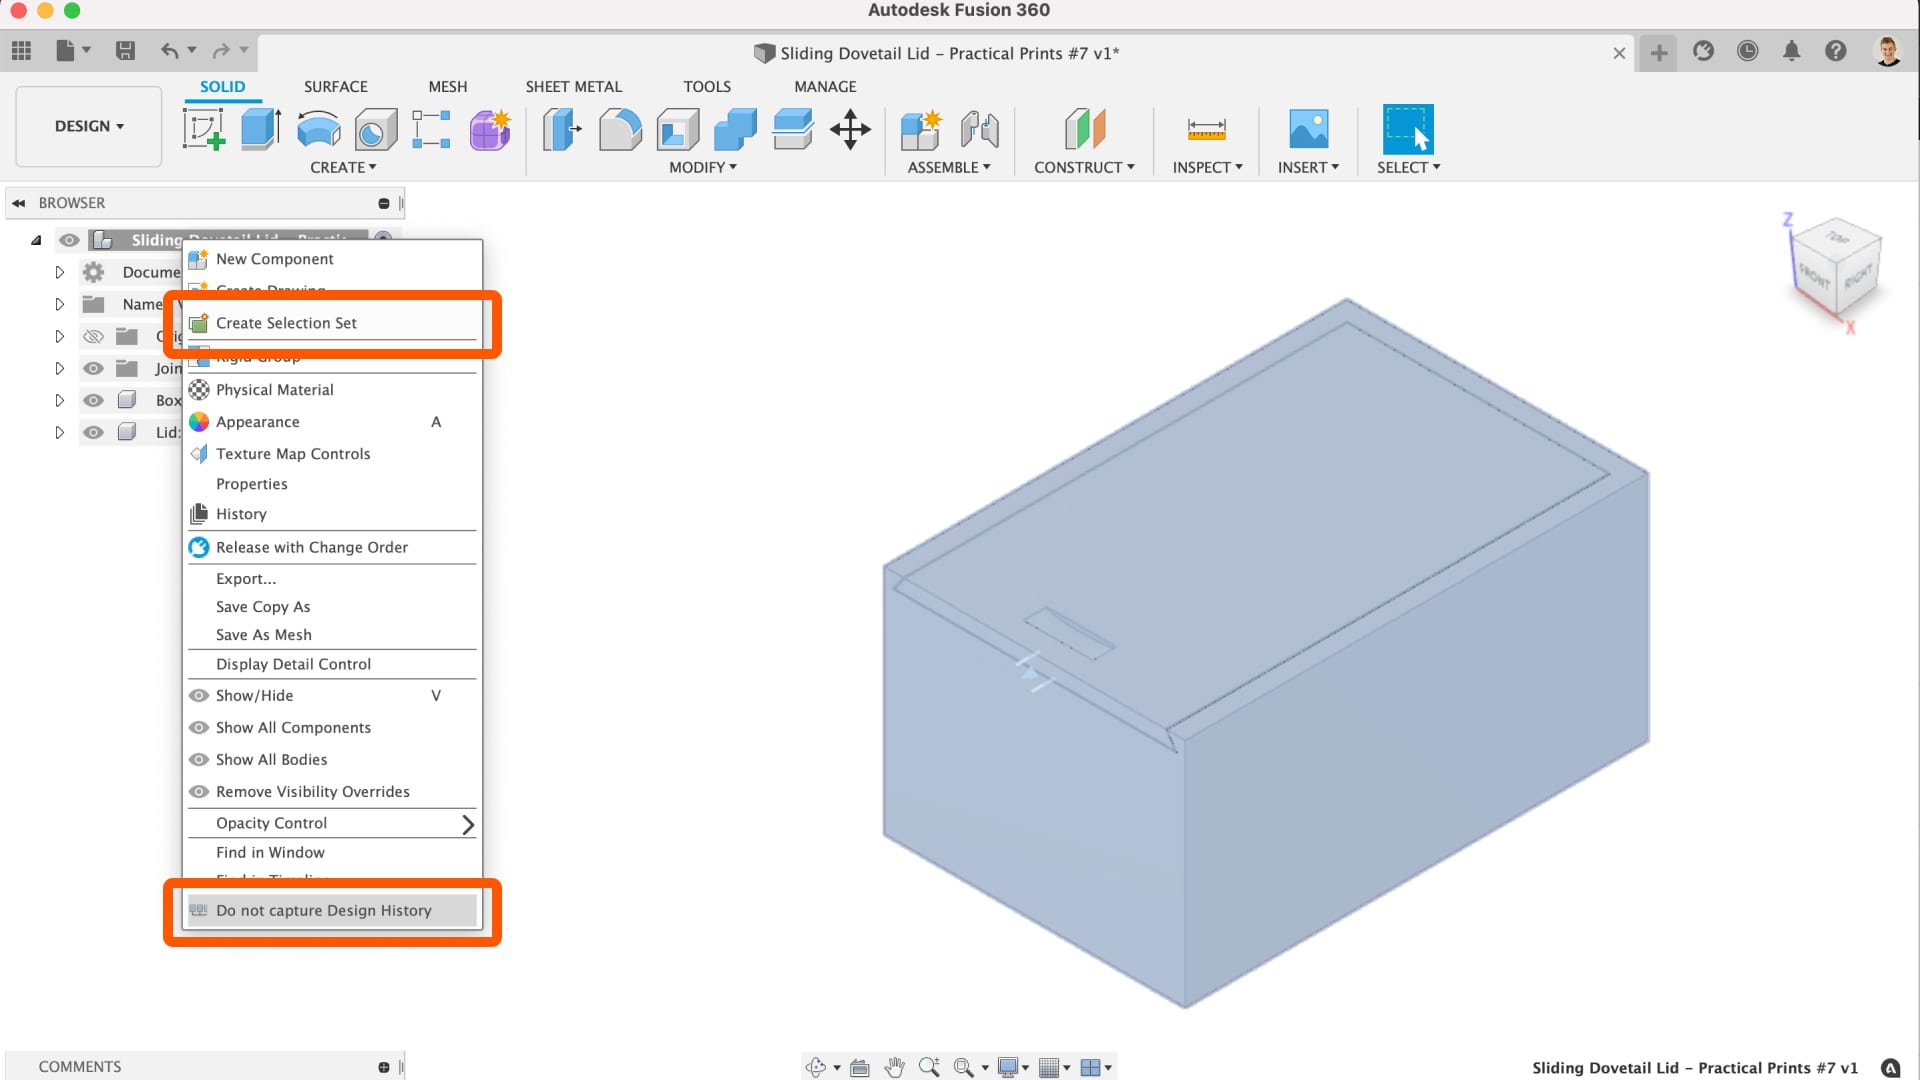This screenshot has width=1920, height=1080.
Task: Select the Fillet tool
Action: tap(620, 130)
